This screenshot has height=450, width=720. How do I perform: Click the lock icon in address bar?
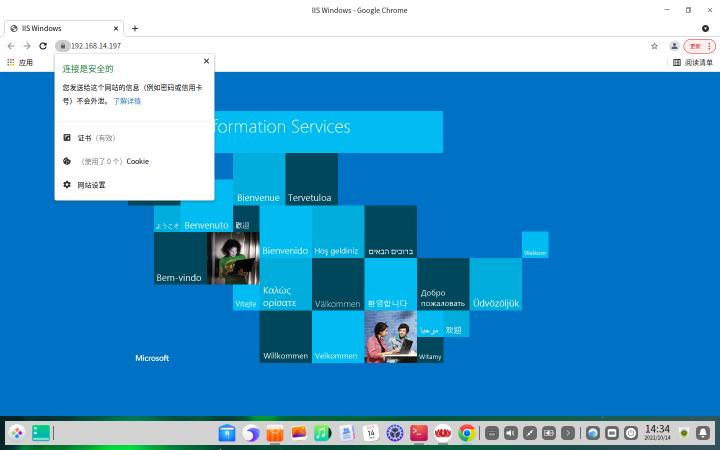coord(63,46)
